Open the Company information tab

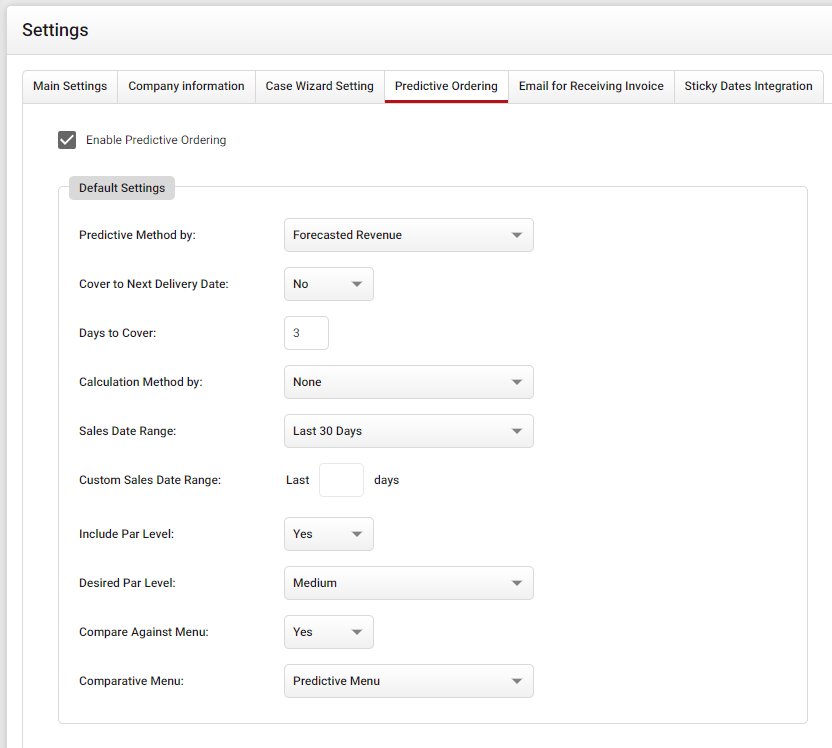pyautogui.click(x=186, y=86)
